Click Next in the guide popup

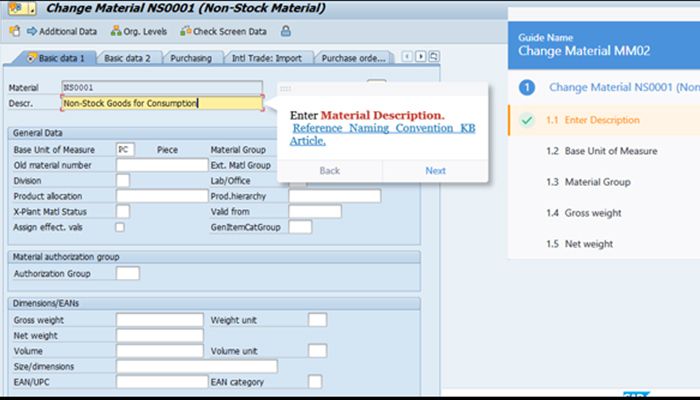pos(435,171)
